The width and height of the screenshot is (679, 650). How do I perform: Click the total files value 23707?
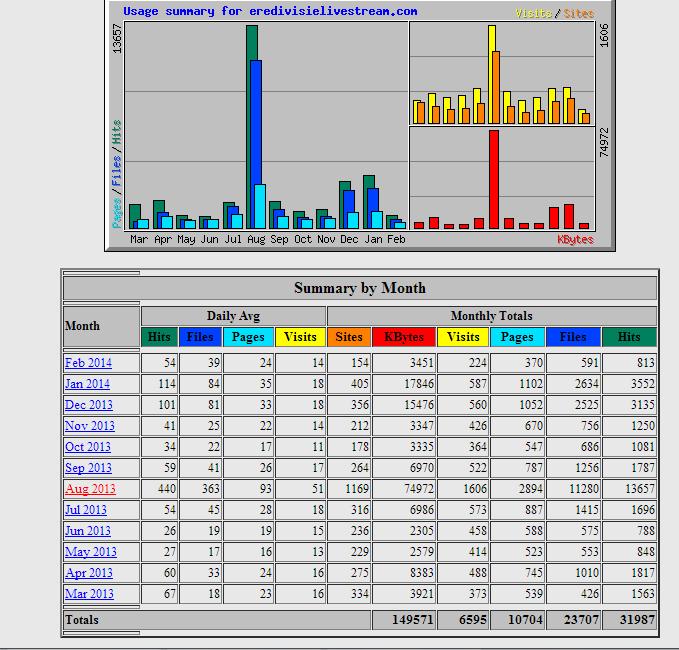[x=581, y=620]
